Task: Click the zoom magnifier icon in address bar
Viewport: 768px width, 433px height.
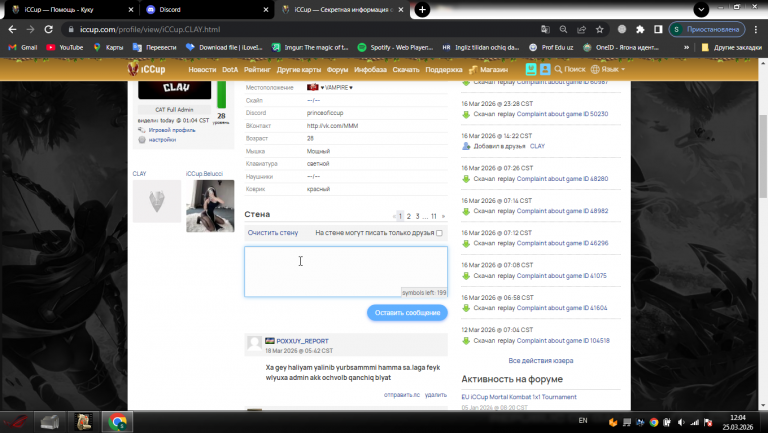Action: click(x=563, y=29)
